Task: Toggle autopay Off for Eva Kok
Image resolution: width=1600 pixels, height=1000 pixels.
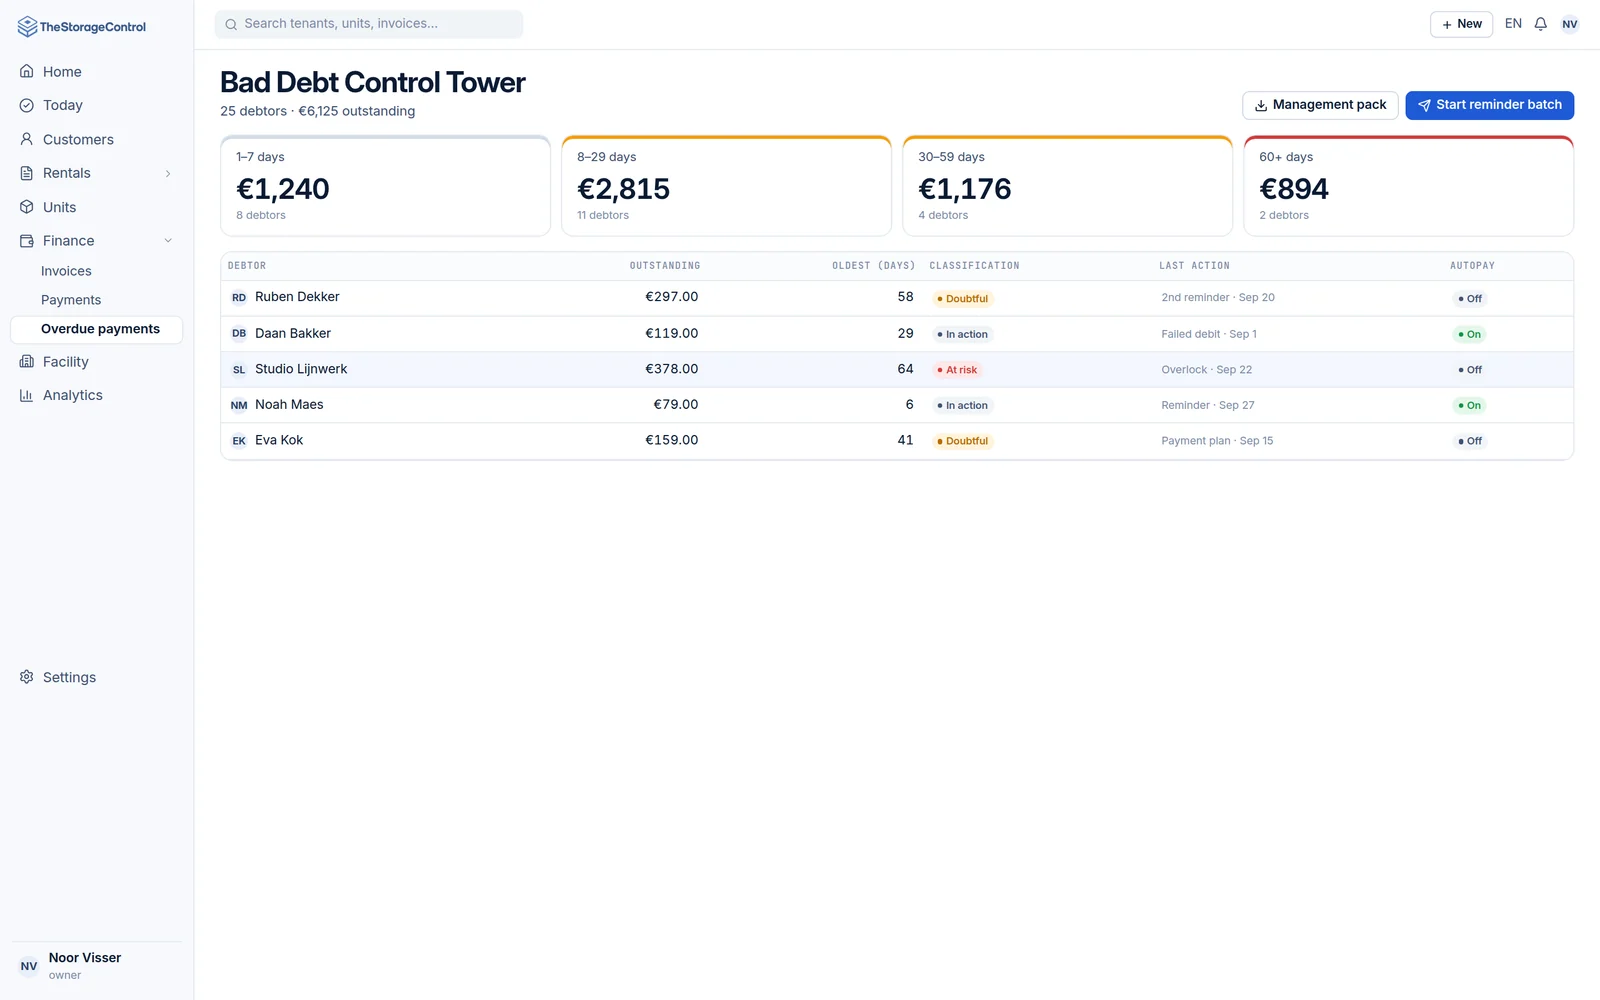Action: (x=1470, y=441)
